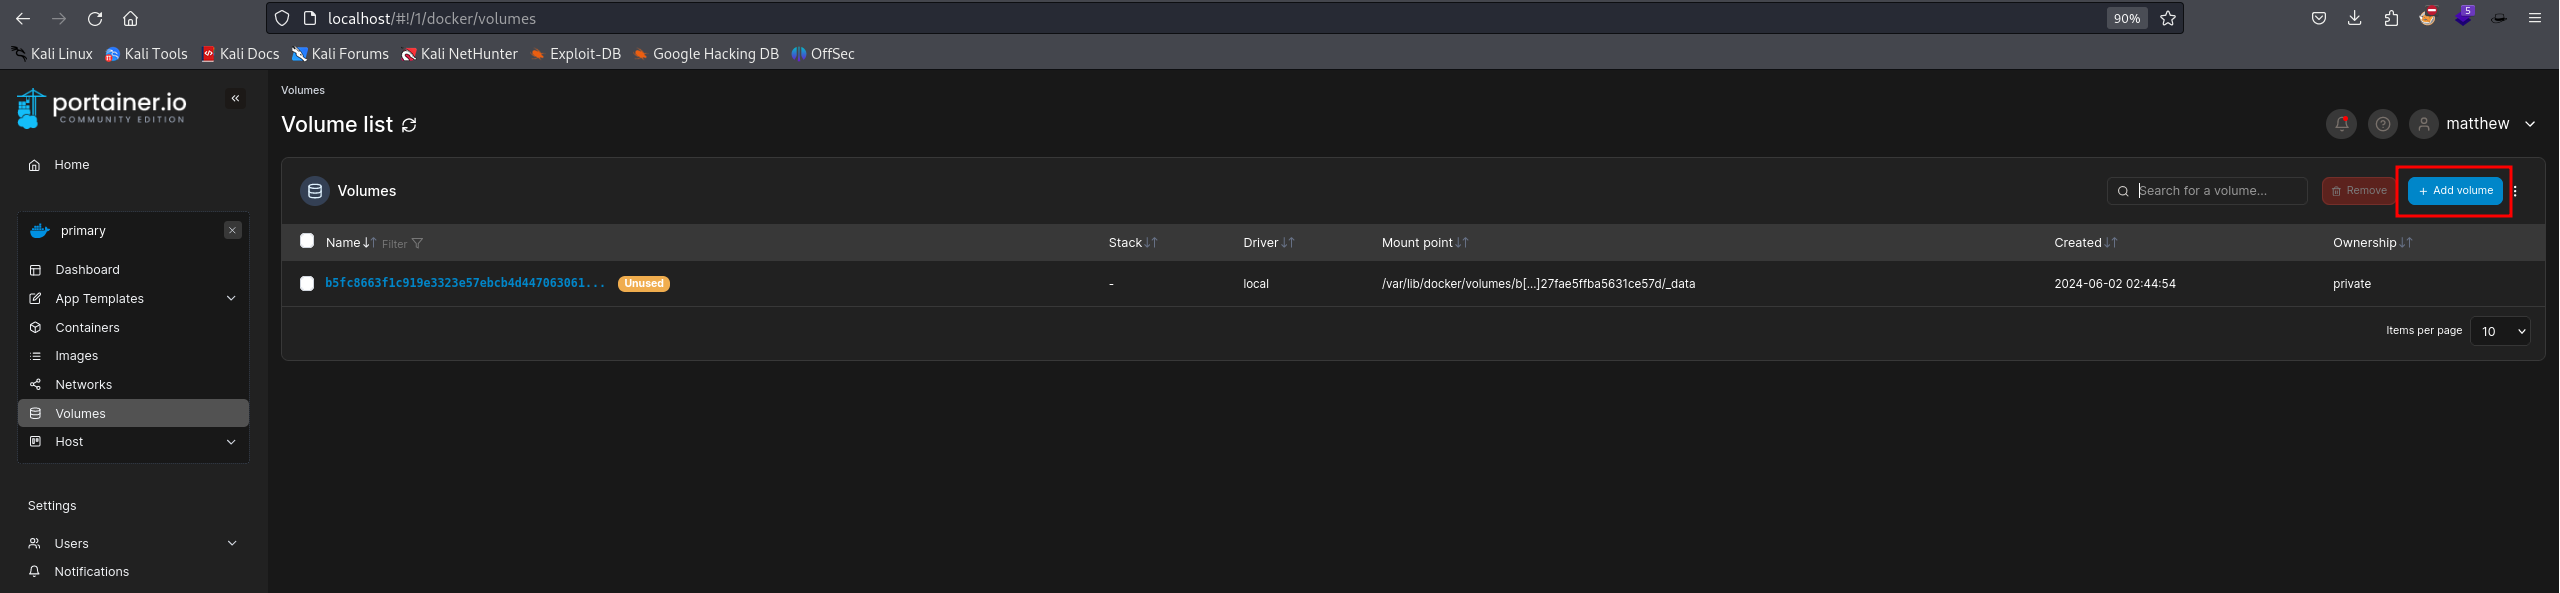Click the browser back arrow
Image resolution: width=2560 pixels, height=593 pixels.
click(x=23, y=18)
